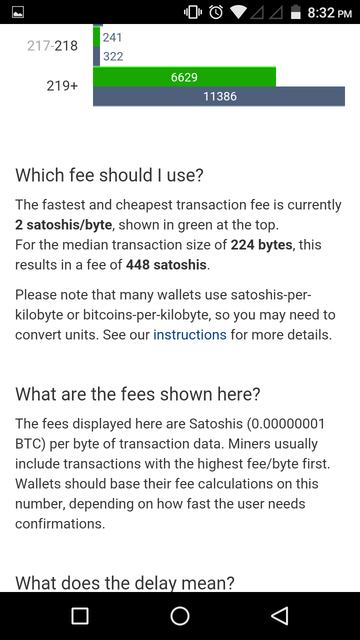Open the instructions link
360x640 pixels.
(190, 335)
